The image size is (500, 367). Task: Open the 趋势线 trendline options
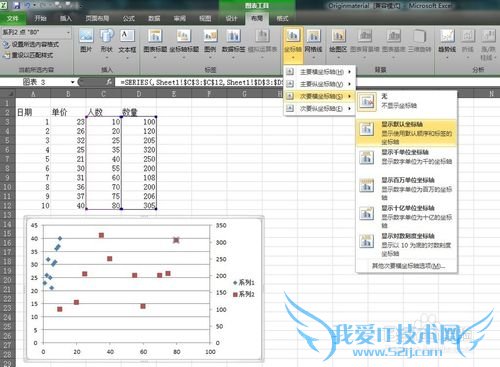447,43
